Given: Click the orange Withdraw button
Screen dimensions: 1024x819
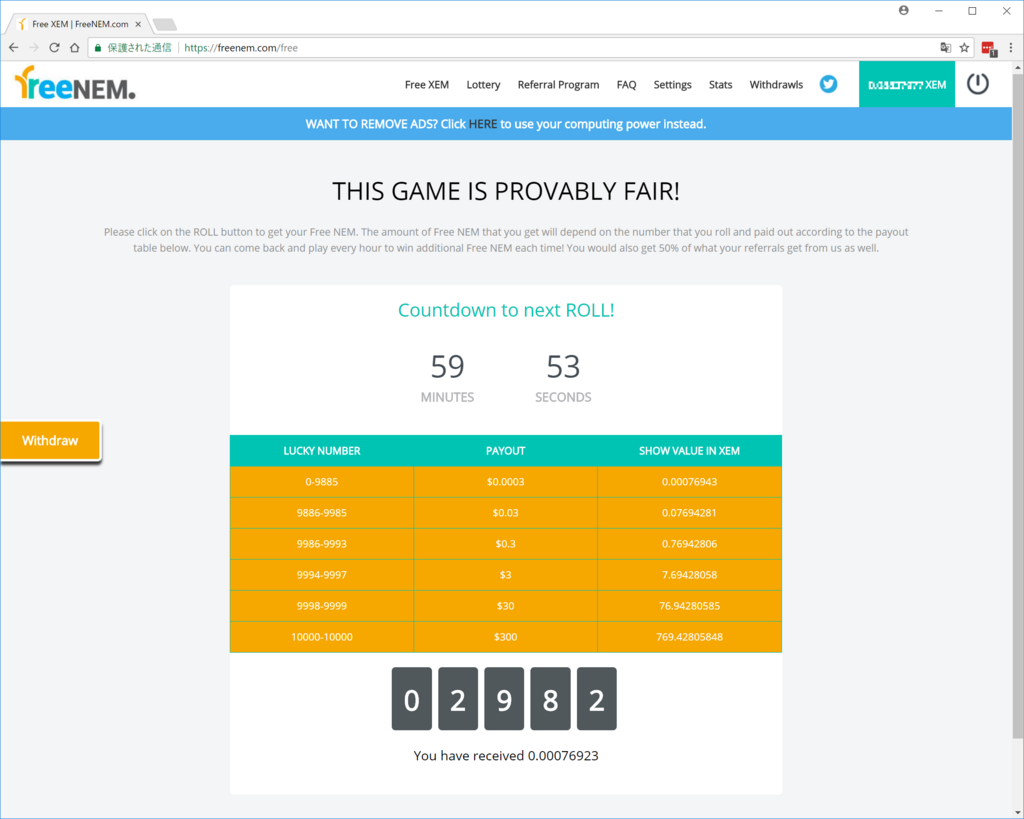Looking at the screenshot, I should tap(50, 440).
